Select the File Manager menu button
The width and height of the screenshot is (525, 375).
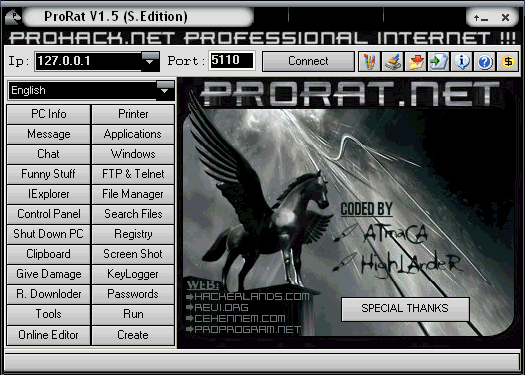[x=133, y=194]
